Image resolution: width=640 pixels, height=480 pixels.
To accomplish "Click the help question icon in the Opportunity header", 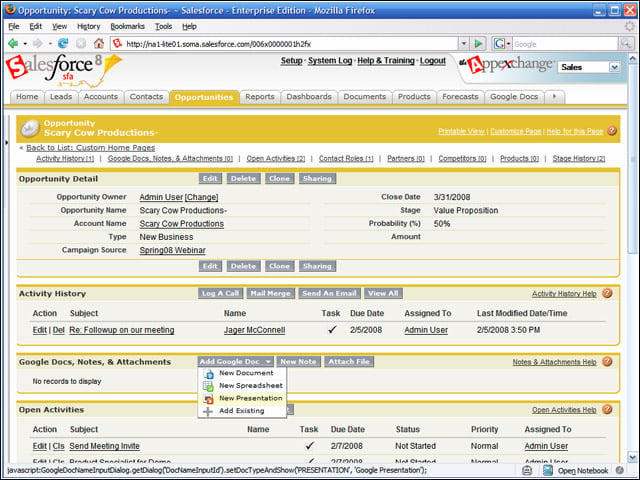I will pos(611,131).
